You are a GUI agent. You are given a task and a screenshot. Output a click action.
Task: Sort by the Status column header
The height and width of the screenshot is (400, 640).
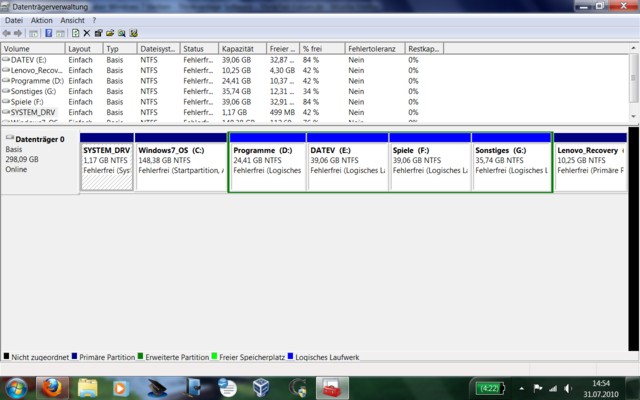(199, 49)
